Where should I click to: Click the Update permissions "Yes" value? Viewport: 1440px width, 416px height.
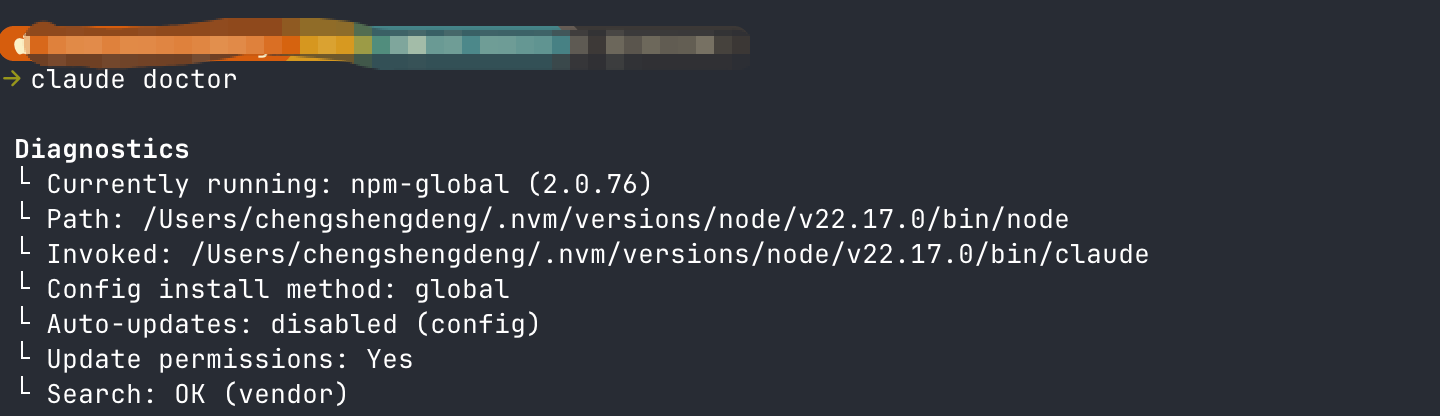tap(389, 359)
